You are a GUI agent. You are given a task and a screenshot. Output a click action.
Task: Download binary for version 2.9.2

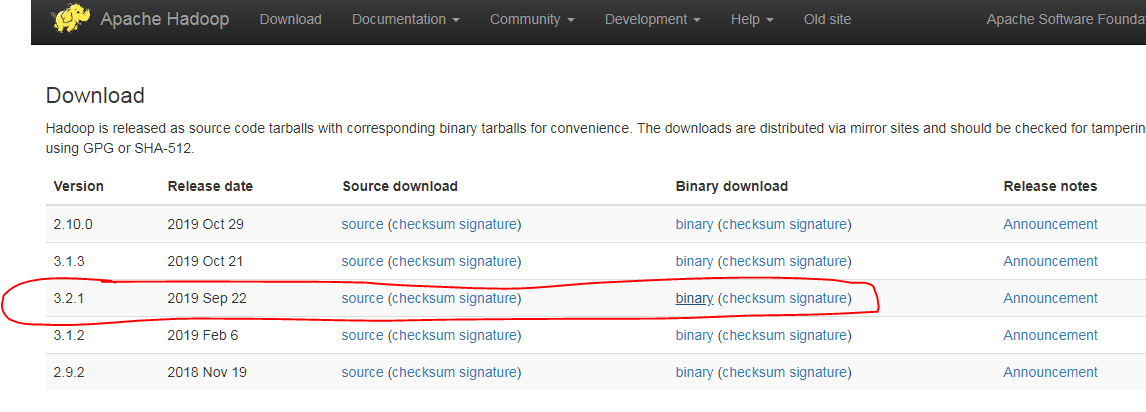pos(694,373)
